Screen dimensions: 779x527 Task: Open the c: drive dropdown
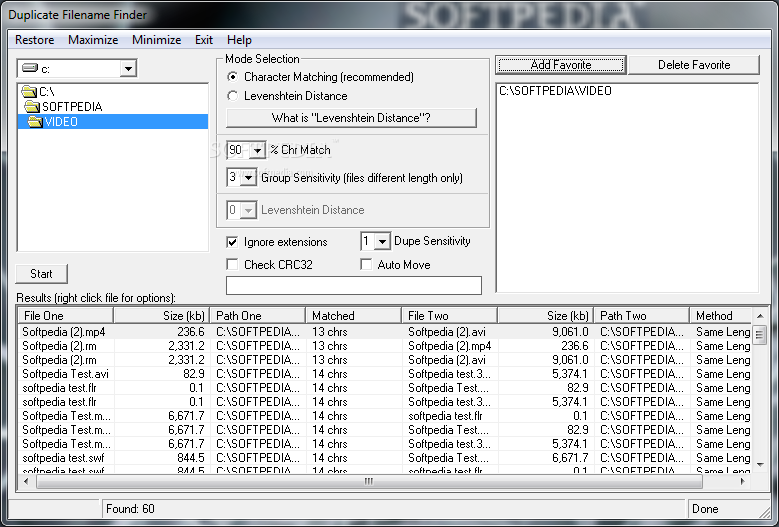(128, 69)
